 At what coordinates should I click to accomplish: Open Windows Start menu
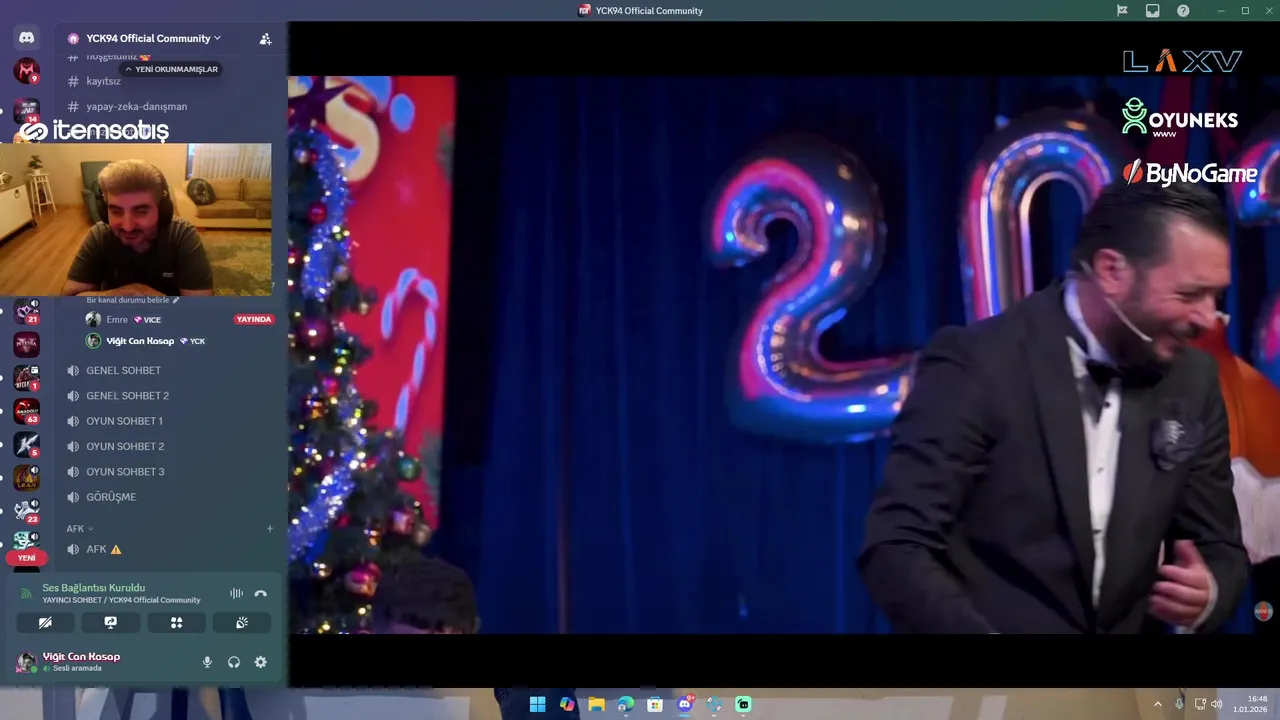click(x=537, y=704)
